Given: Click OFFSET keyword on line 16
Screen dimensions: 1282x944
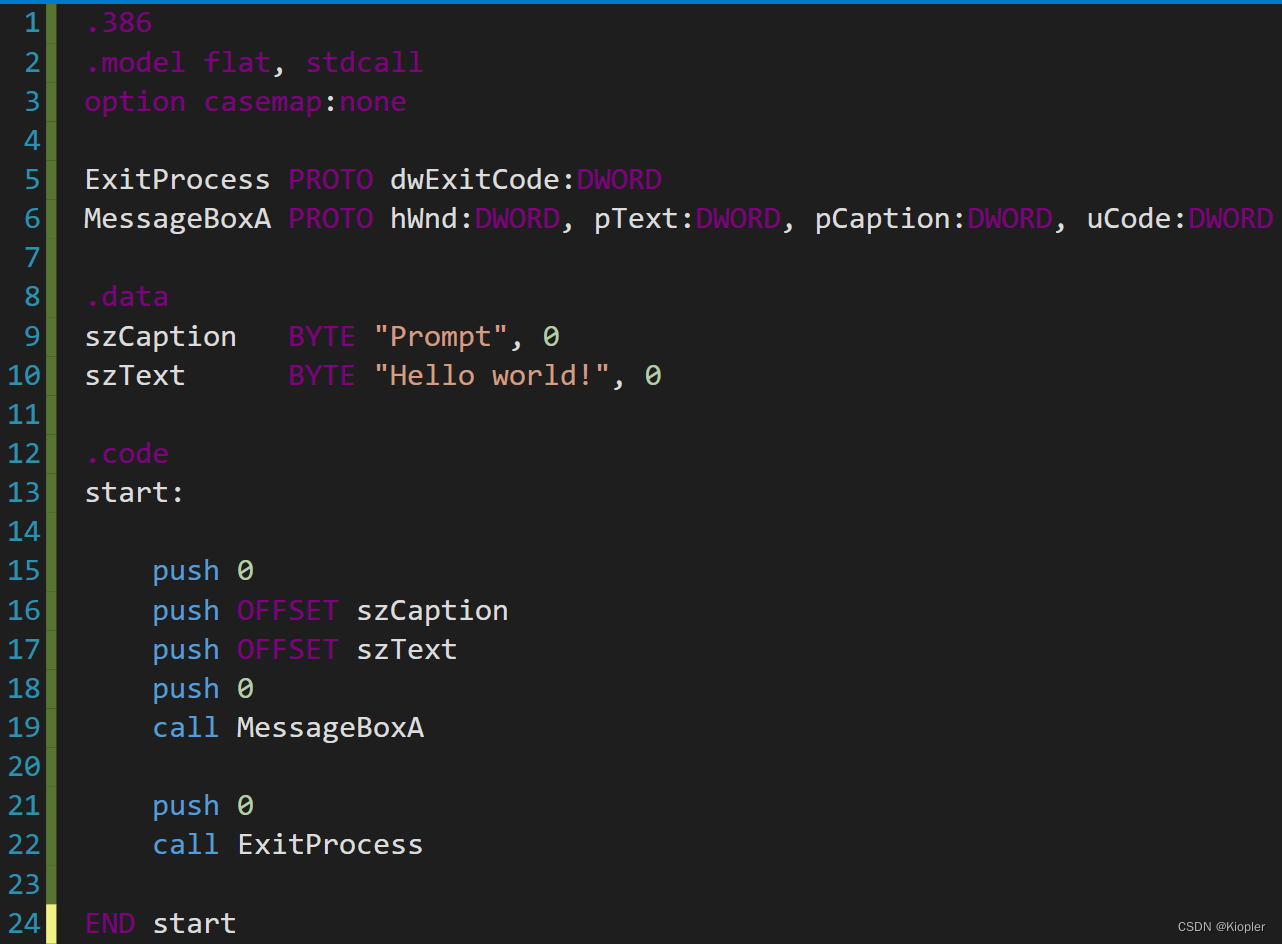Looking at the screenshot, I should (288, 610).
